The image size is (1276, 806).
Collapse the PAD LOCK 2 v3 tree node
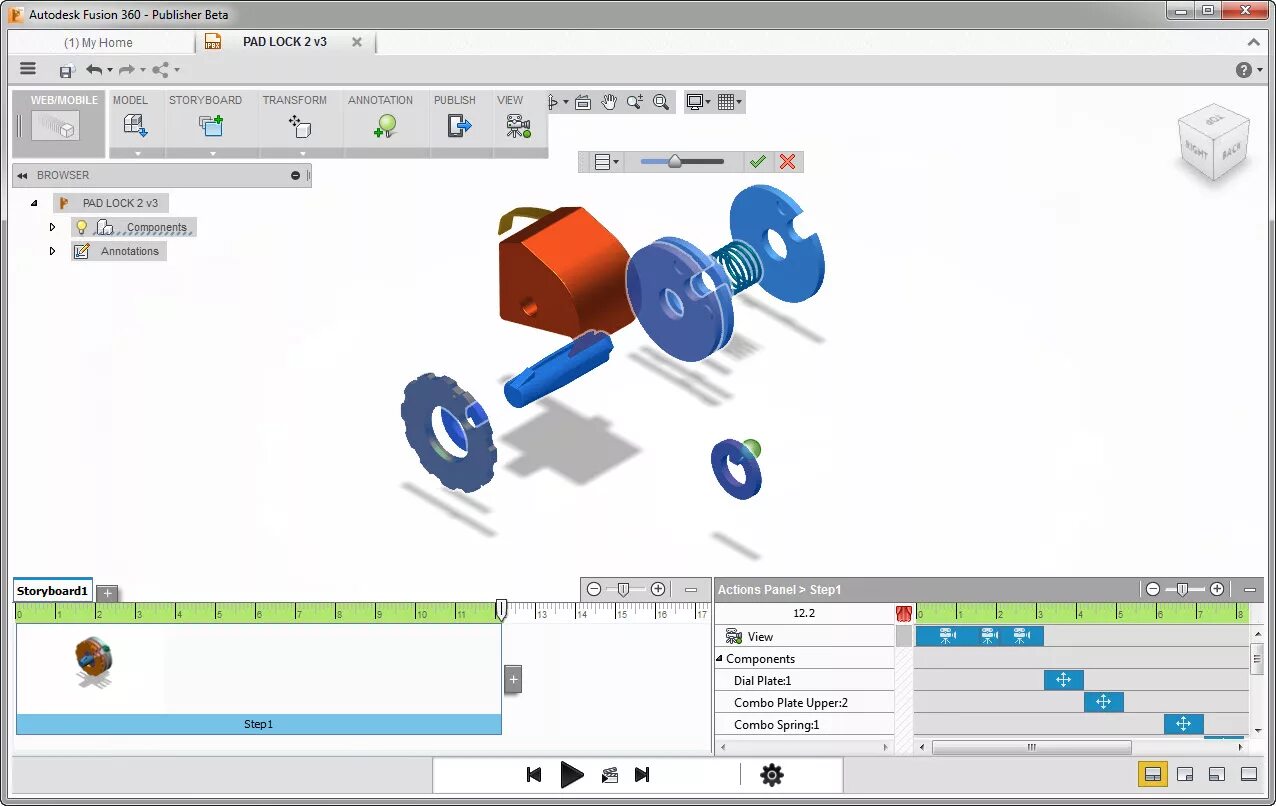coord(34,203)
